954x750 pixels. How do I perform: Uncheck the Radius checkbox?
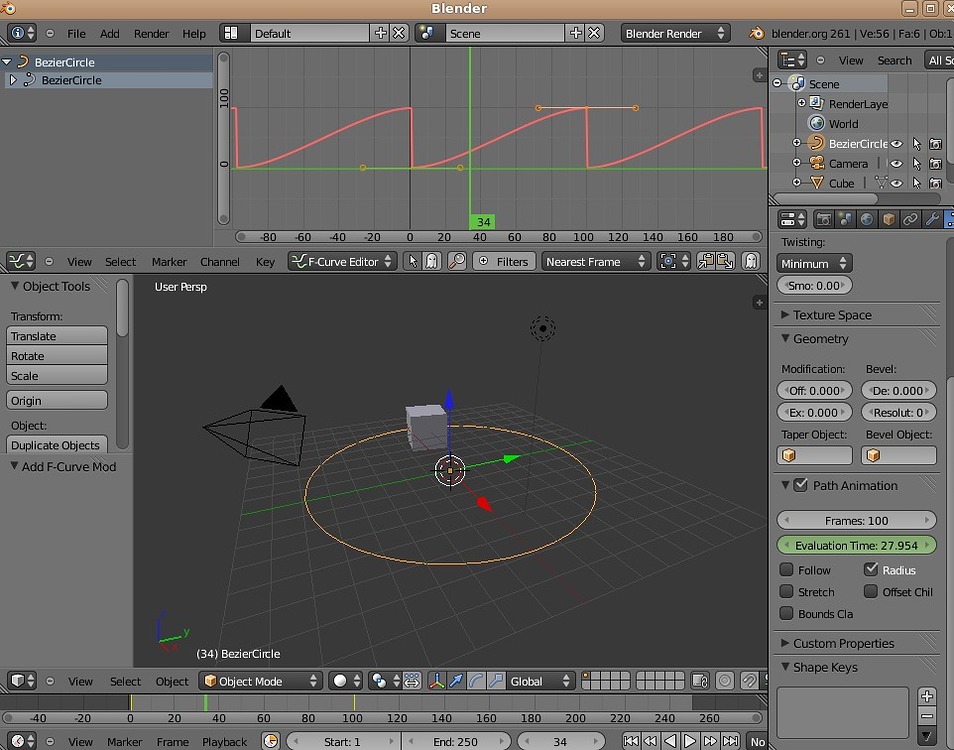[x=871, y=569]
